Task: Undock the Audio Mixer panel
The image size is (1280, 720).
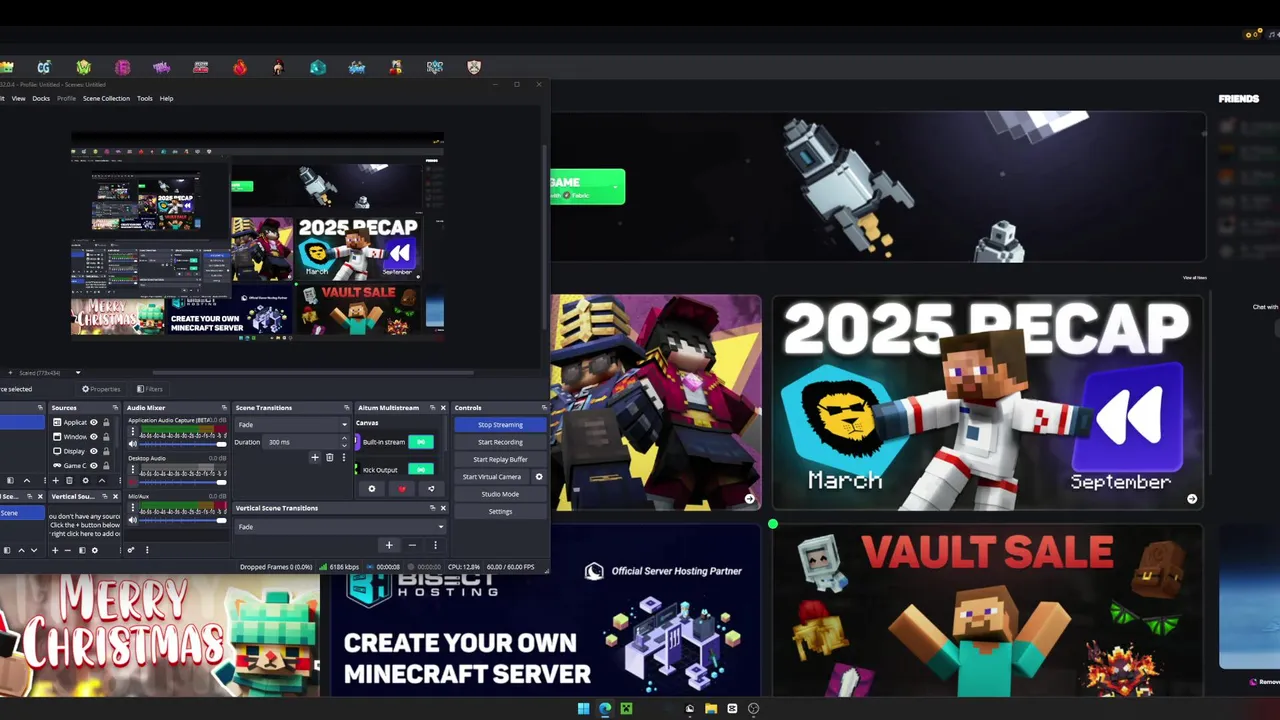Action: point(224,408)
